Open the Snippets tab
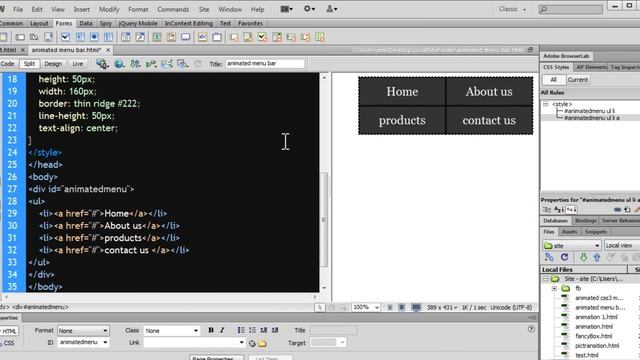Screen dimensions: 640x360 pos(596,232)
